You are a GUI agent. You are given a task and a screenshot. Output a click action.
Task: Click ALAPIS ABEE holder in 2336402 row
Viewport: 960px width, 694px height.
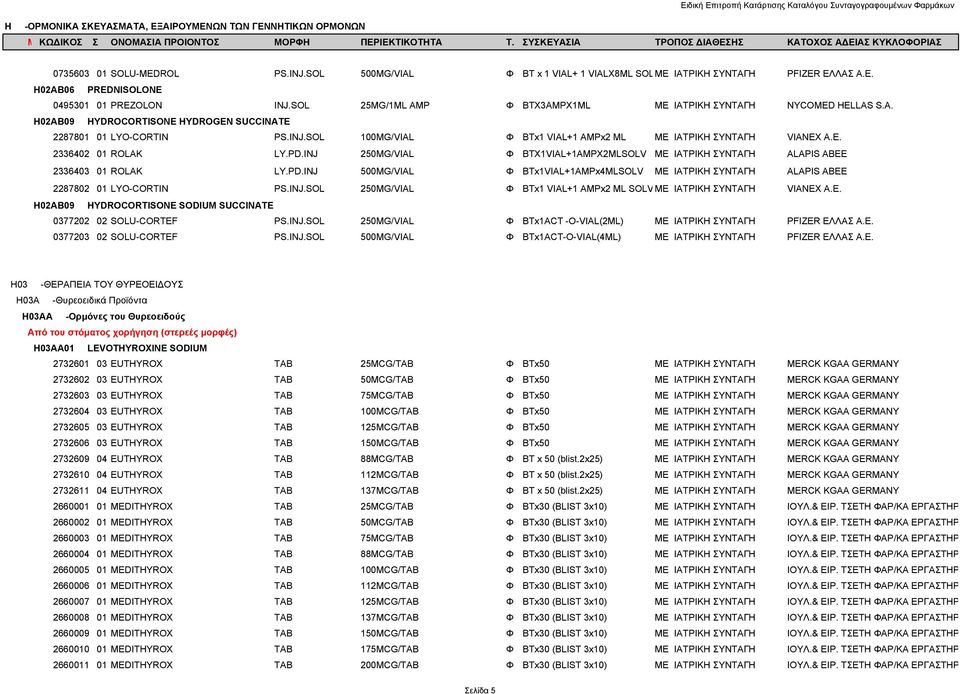[817, 154]
